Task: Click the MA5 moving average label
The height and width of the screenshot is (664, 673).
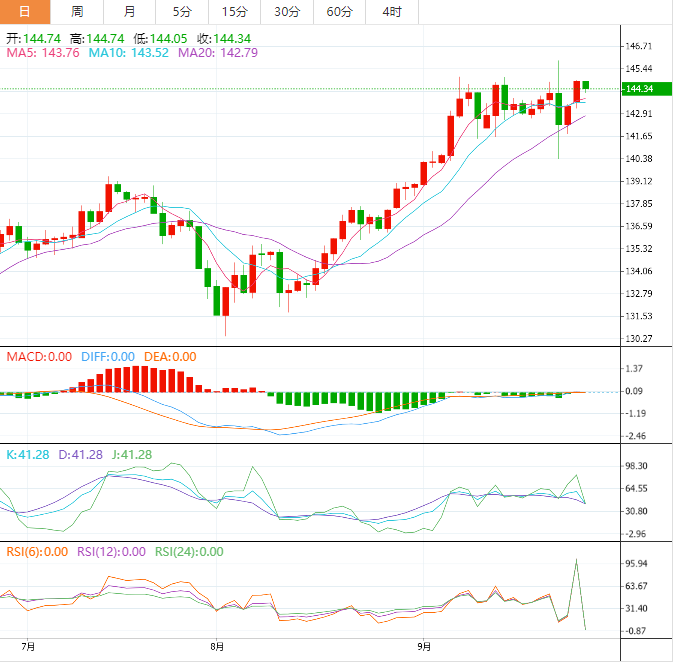Action: pos(43,53)
